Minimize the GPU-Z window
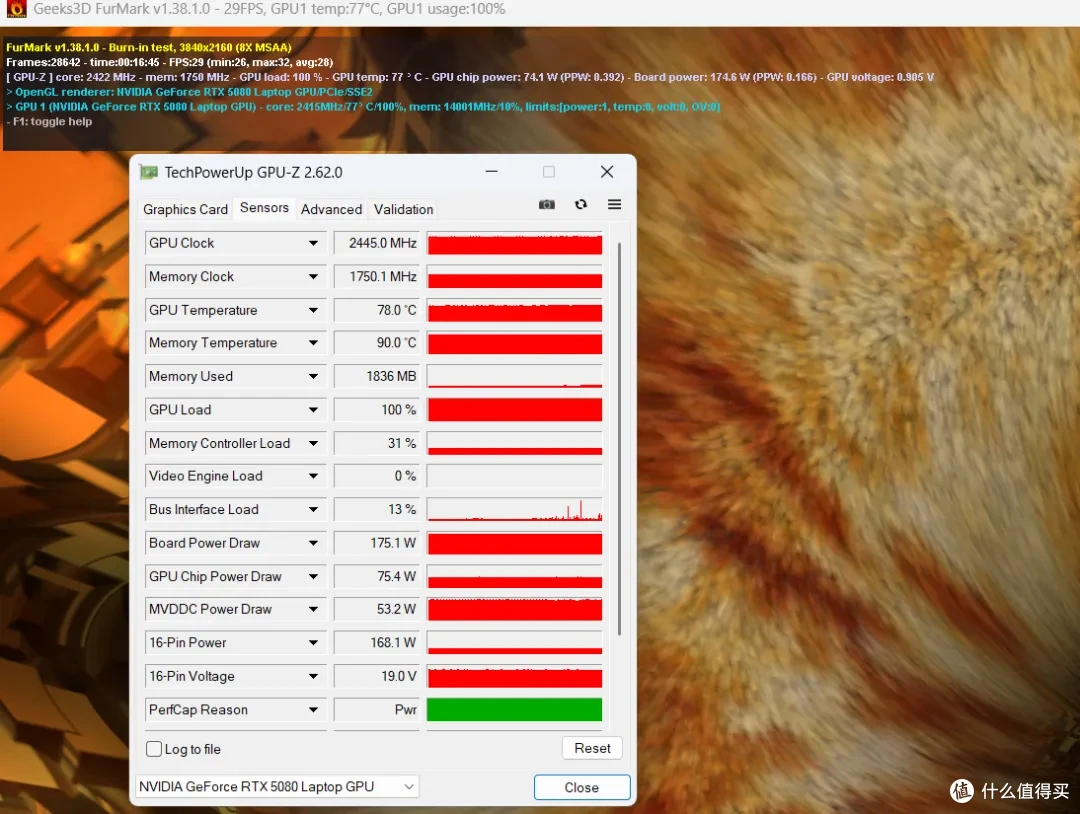Screen dimensions: 1080x814 (x=492, y=171)
